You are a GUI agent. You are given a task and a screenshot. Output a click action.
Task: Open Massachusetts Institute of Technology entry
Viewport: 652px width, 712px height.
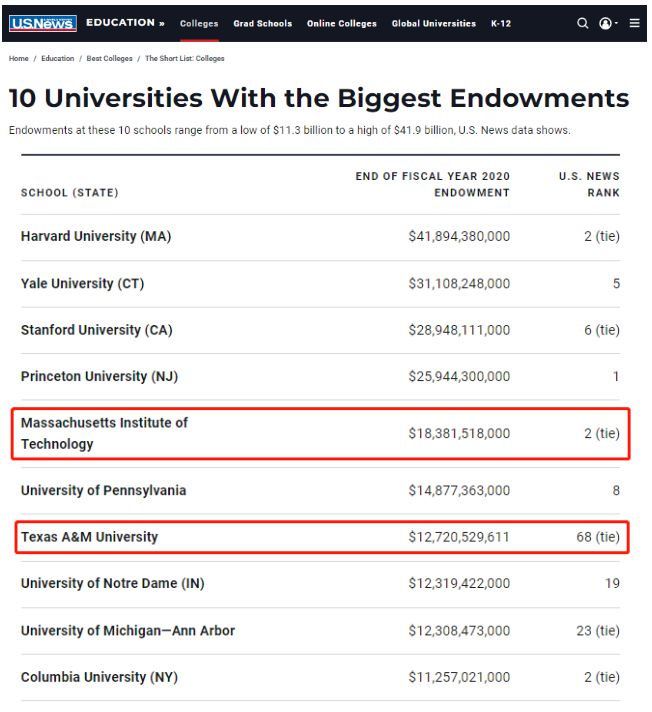click(x=104, y=433)
